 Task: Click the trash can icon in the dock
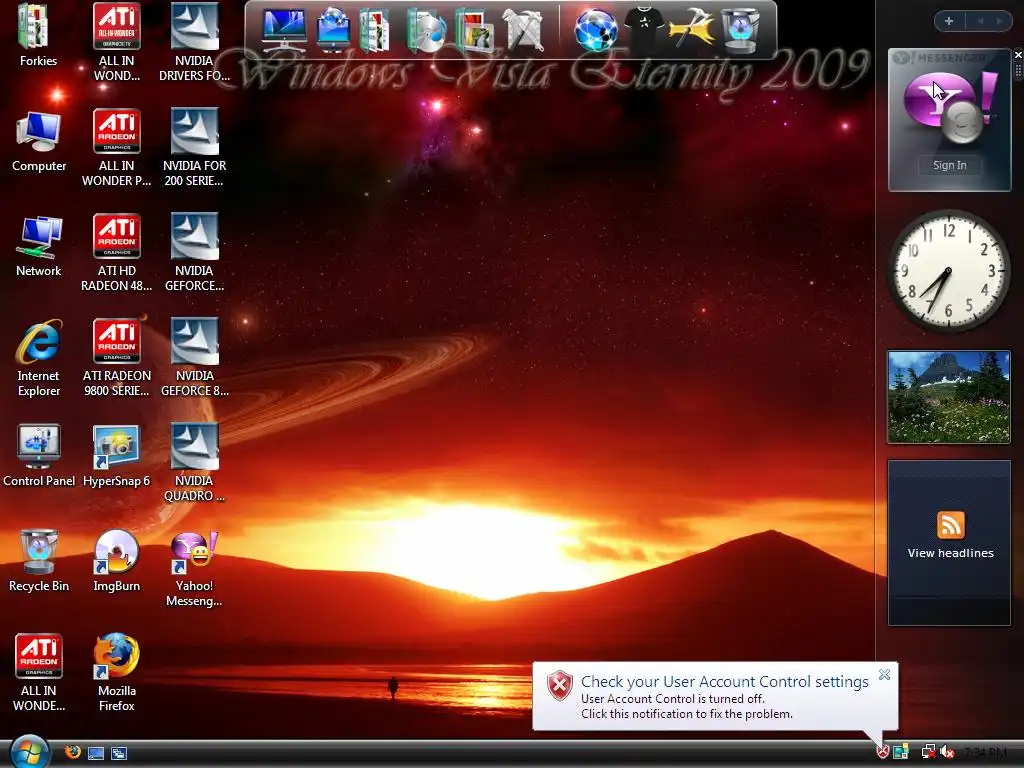click(x=741, y=30)
